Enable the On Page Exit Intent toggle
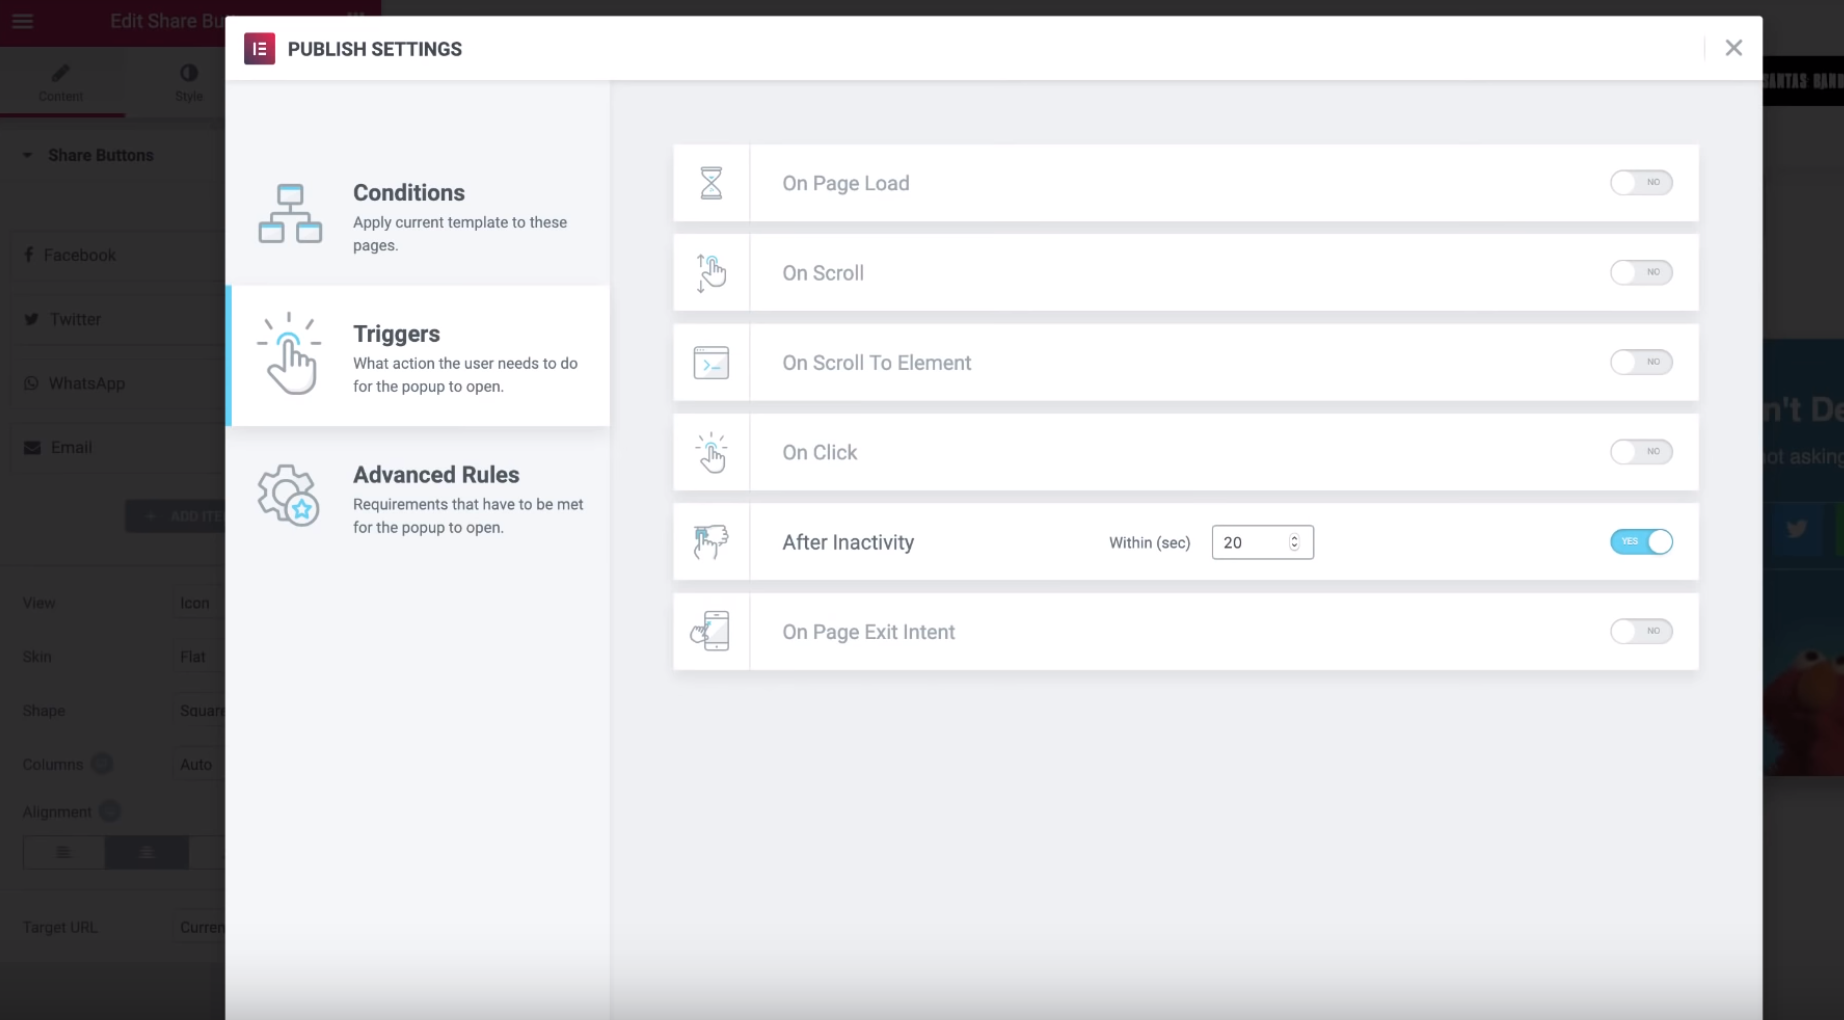 coord(1640,632)
